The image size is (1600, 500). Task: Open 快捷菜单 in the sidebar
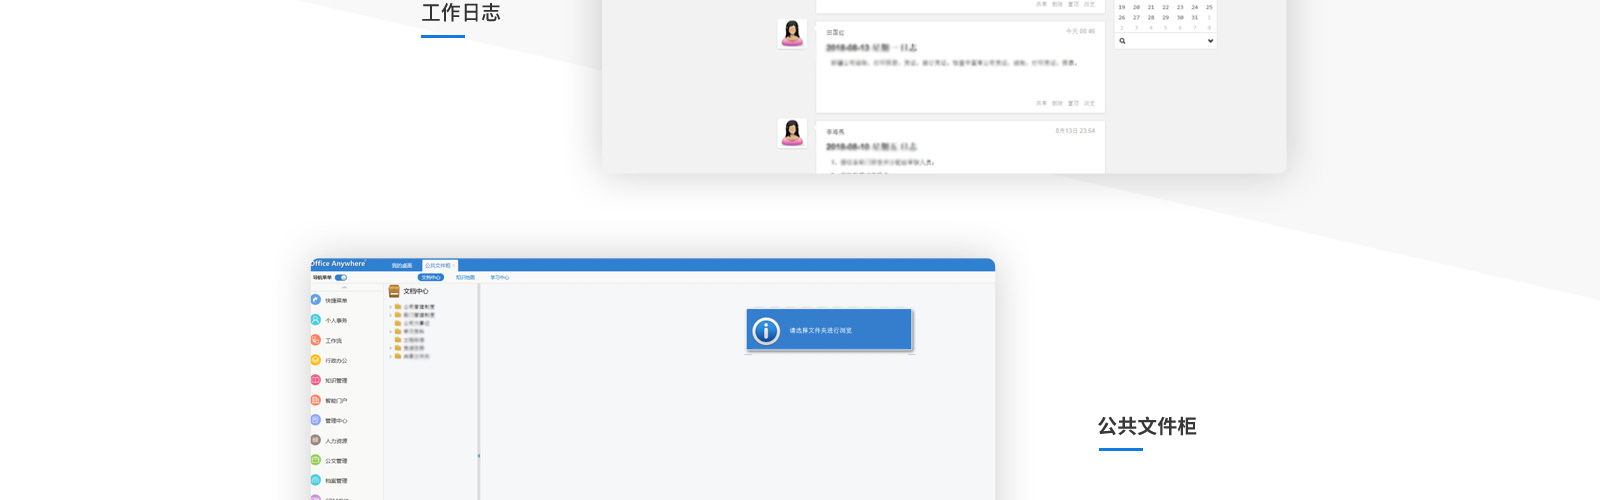click(316, 300)
